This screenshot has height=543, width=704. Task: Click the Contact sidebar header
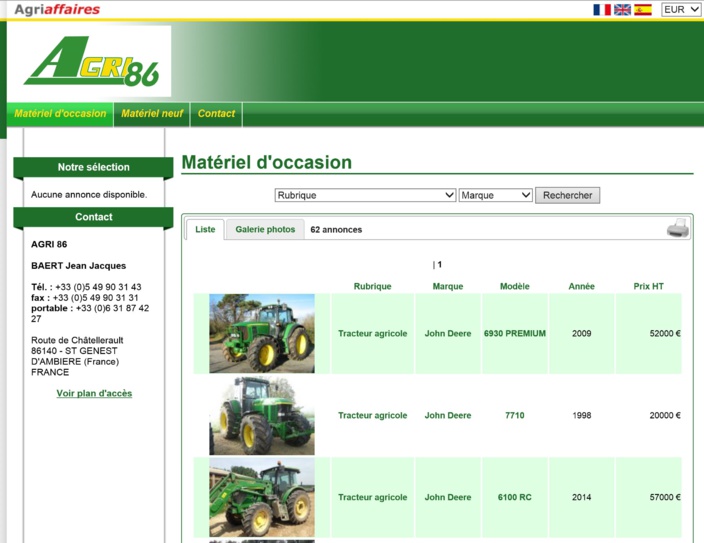(93, 217)
